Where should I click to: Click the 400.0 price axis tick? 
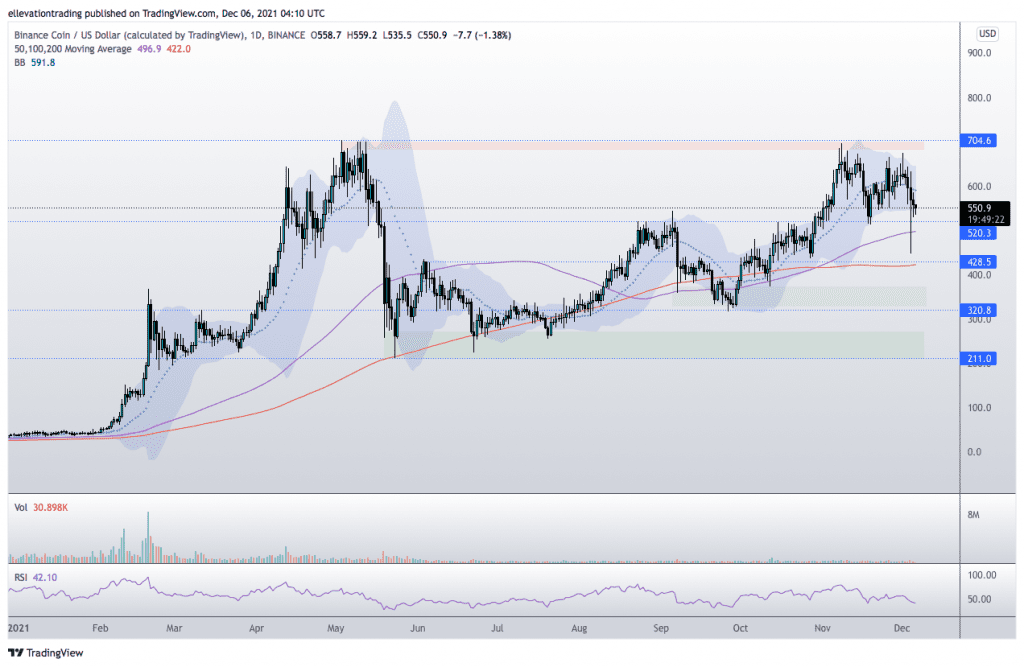[x=979, y=275]
